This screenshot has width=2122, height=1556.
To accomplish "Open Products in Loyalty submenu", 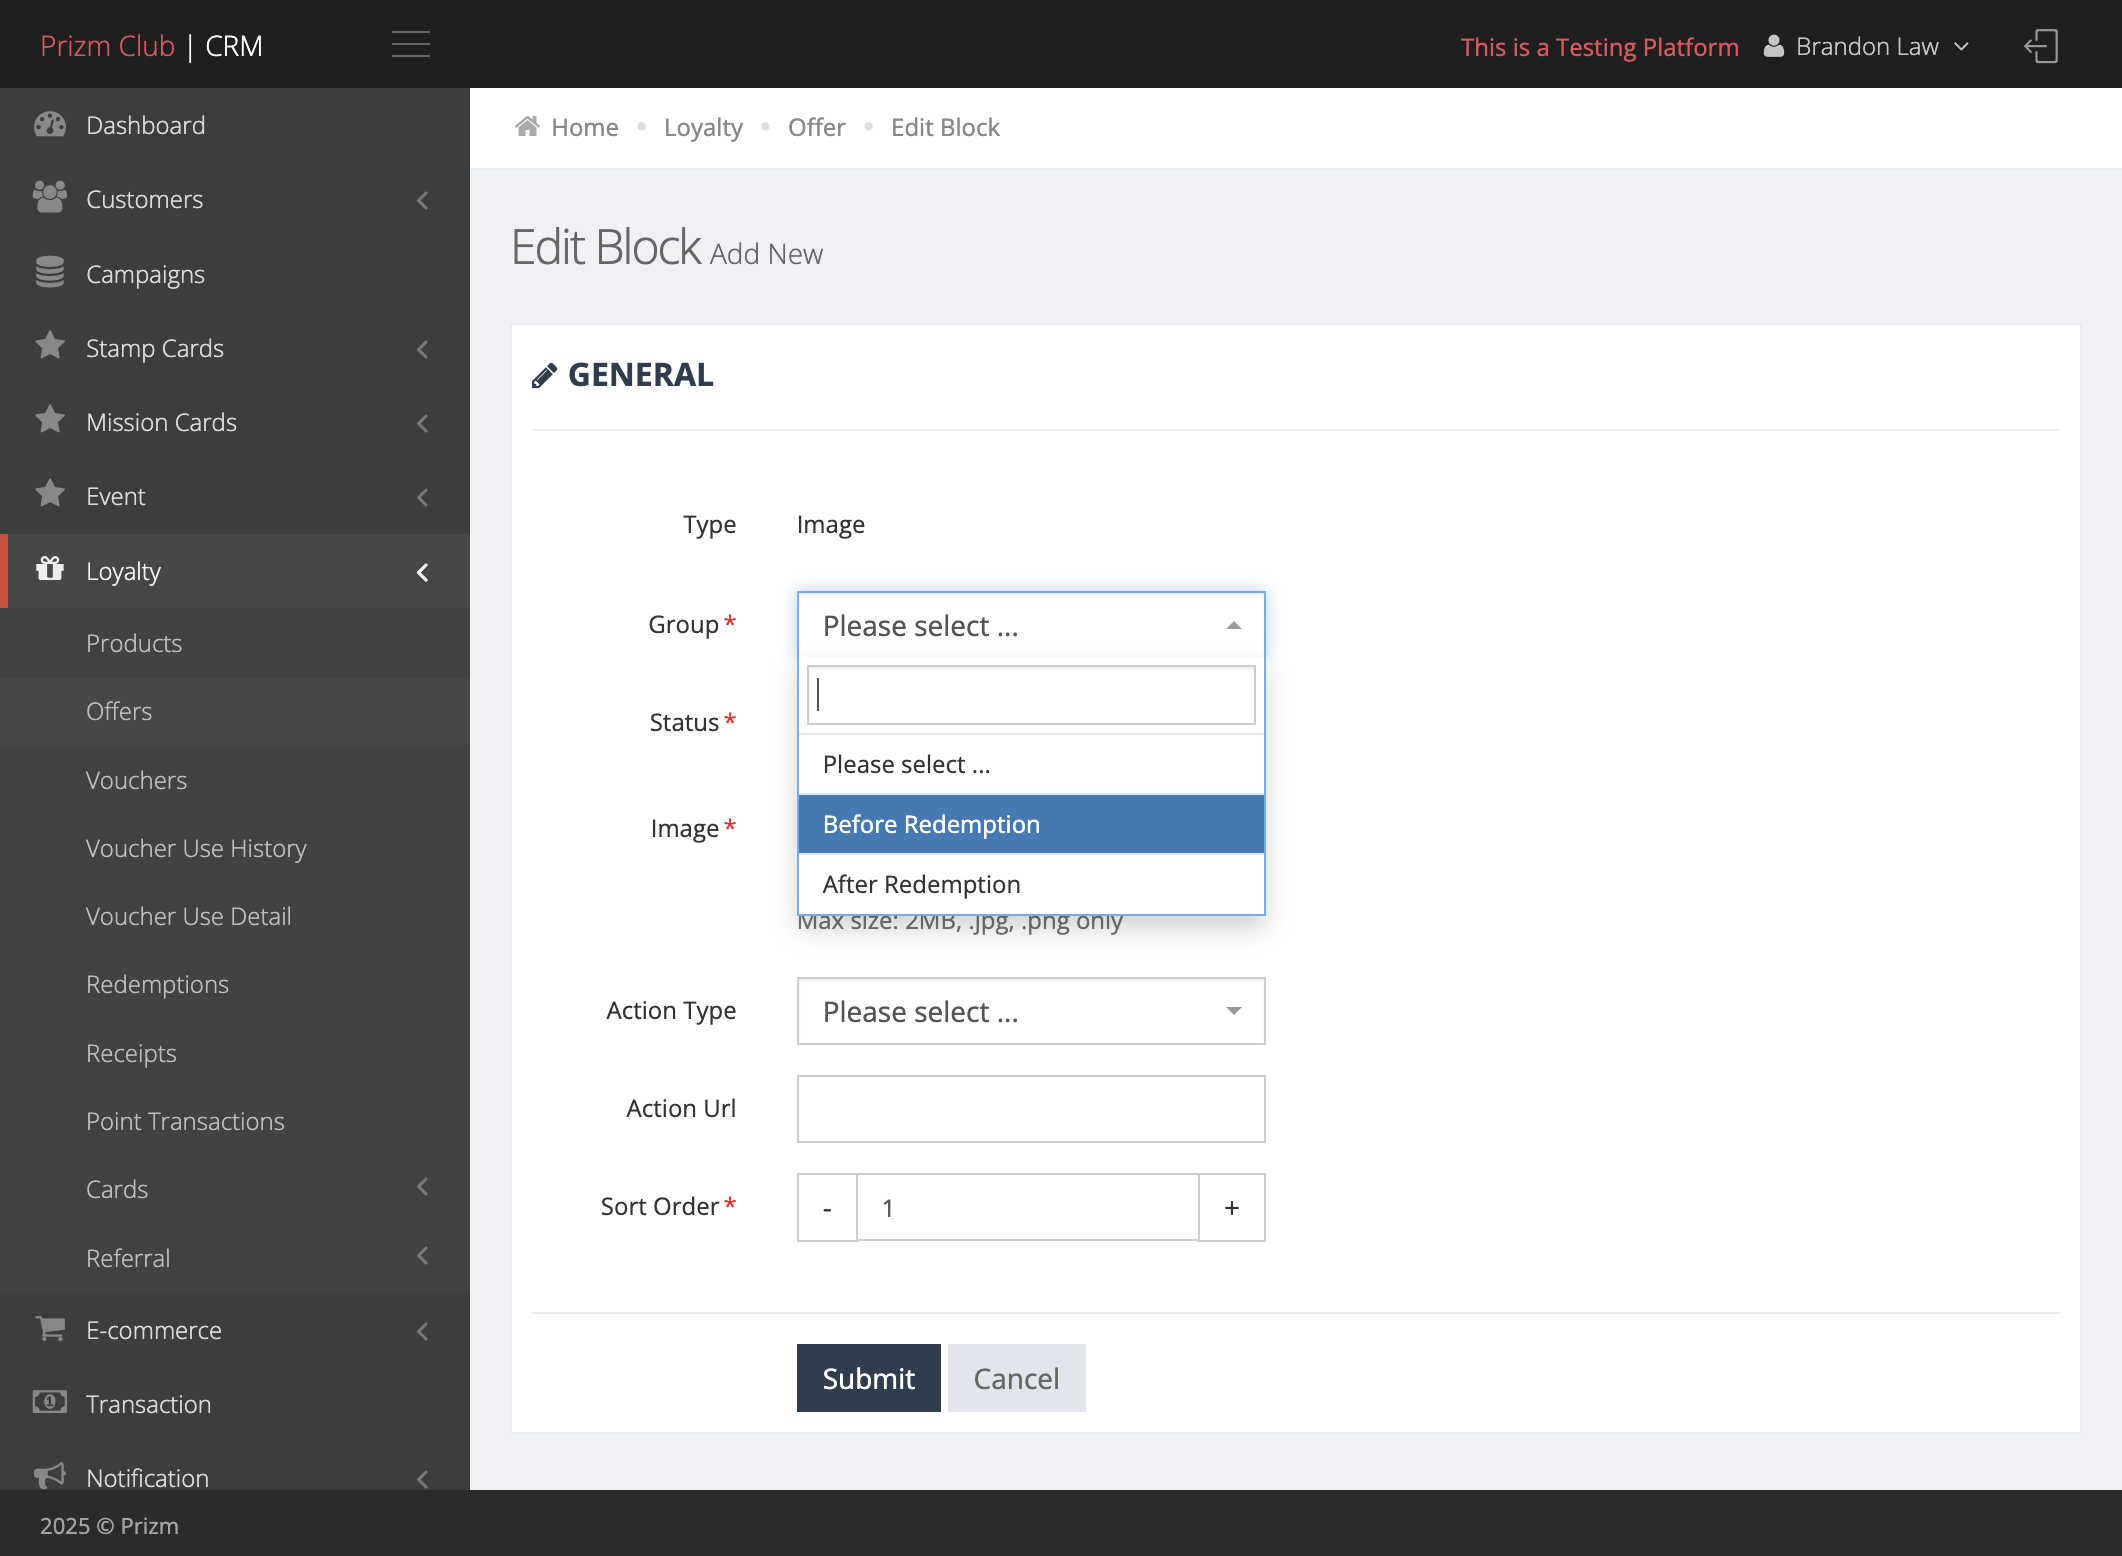I will (x=134, y=643).
